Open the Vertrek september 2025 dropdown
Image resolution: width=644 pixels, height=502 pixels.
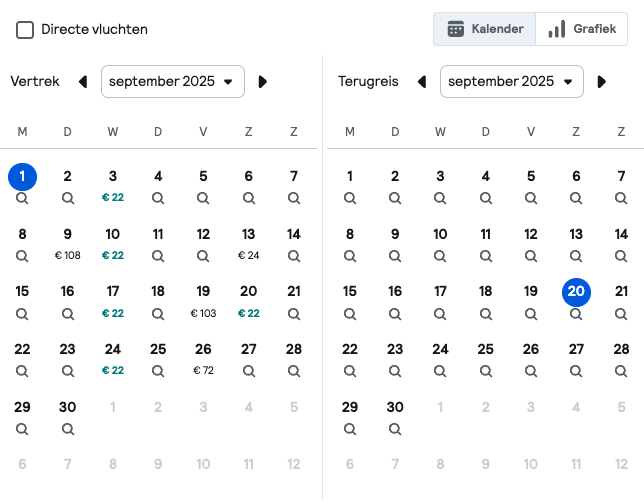tap(173, 81)
